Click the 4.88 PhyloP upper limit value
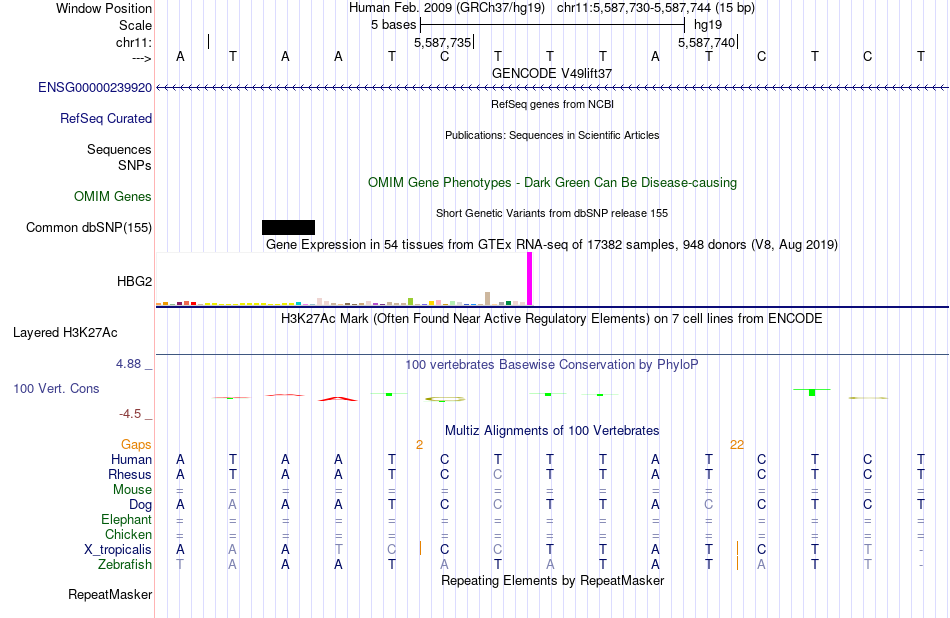 (128, 364)
